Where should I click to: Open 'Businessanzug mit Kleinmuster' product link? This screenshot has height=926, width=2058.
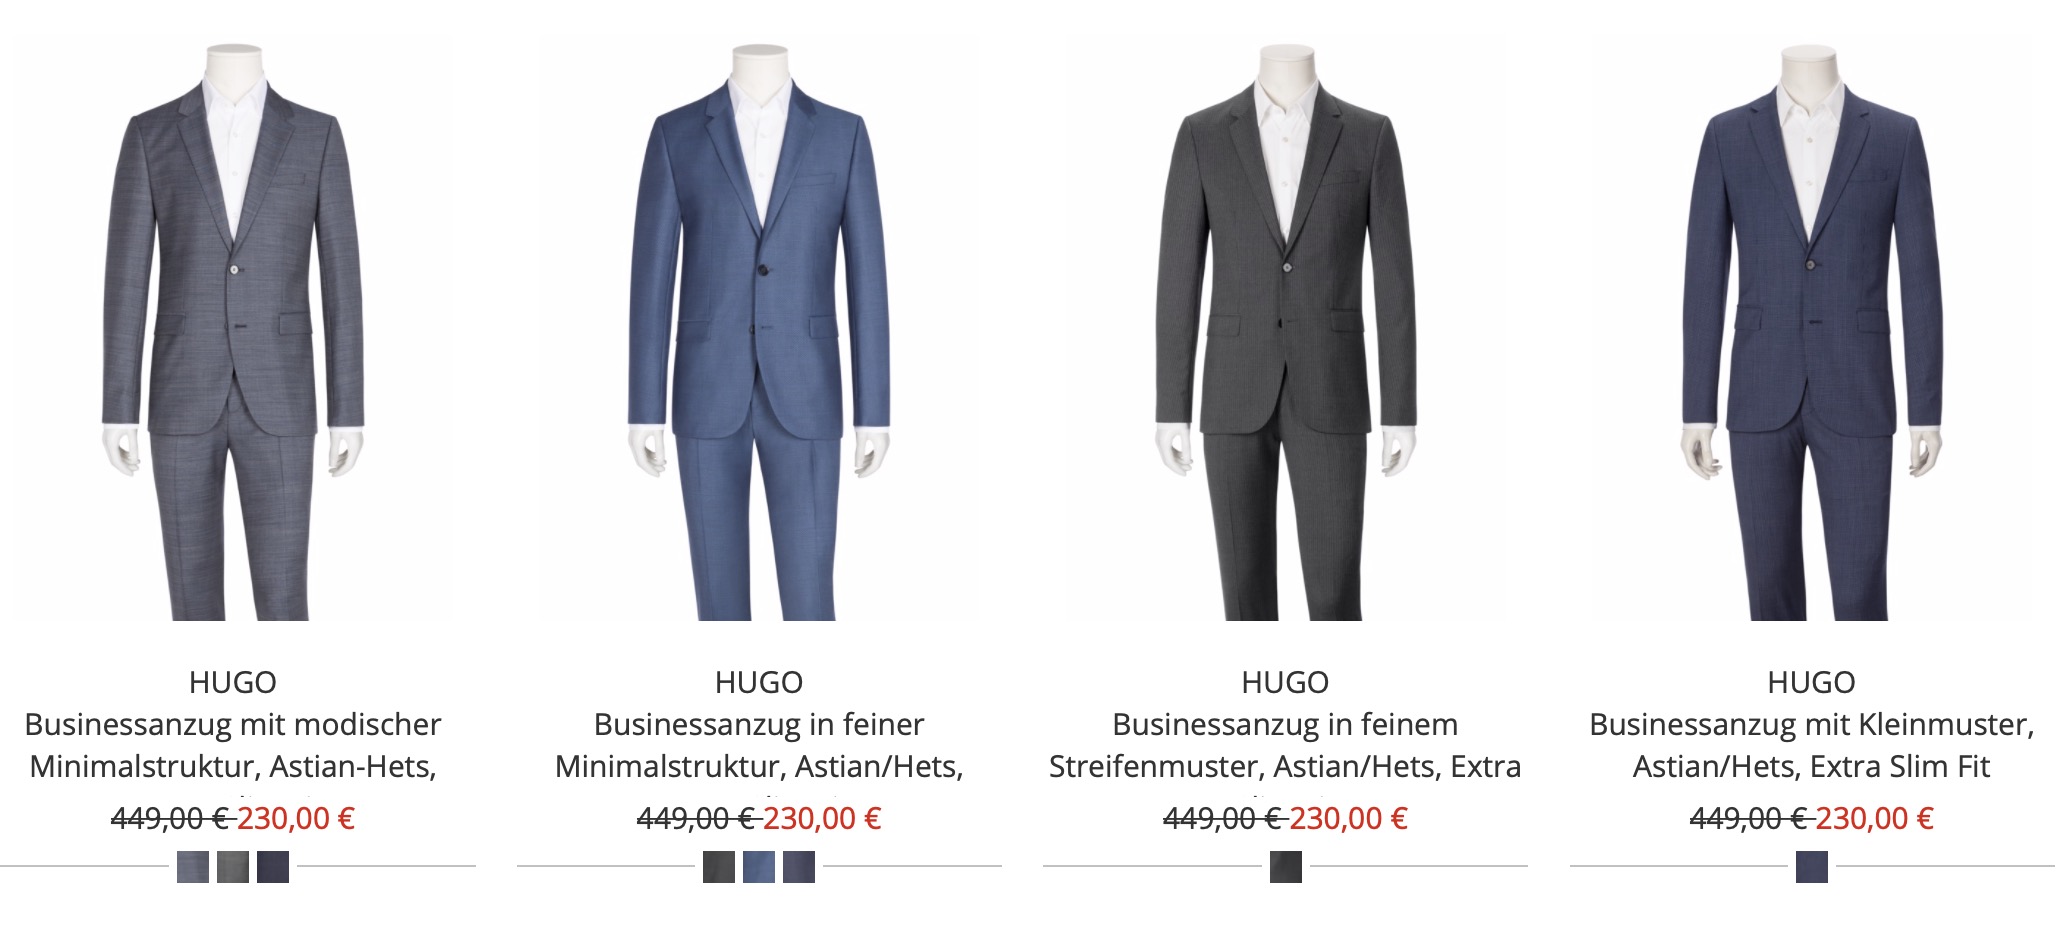1811,745
